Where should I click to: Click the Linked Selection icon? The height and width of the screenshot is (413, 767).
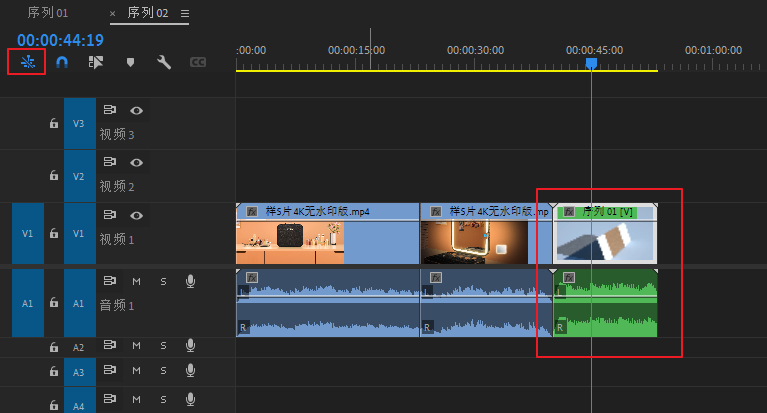pyautogui.click(x=96, y=62)
